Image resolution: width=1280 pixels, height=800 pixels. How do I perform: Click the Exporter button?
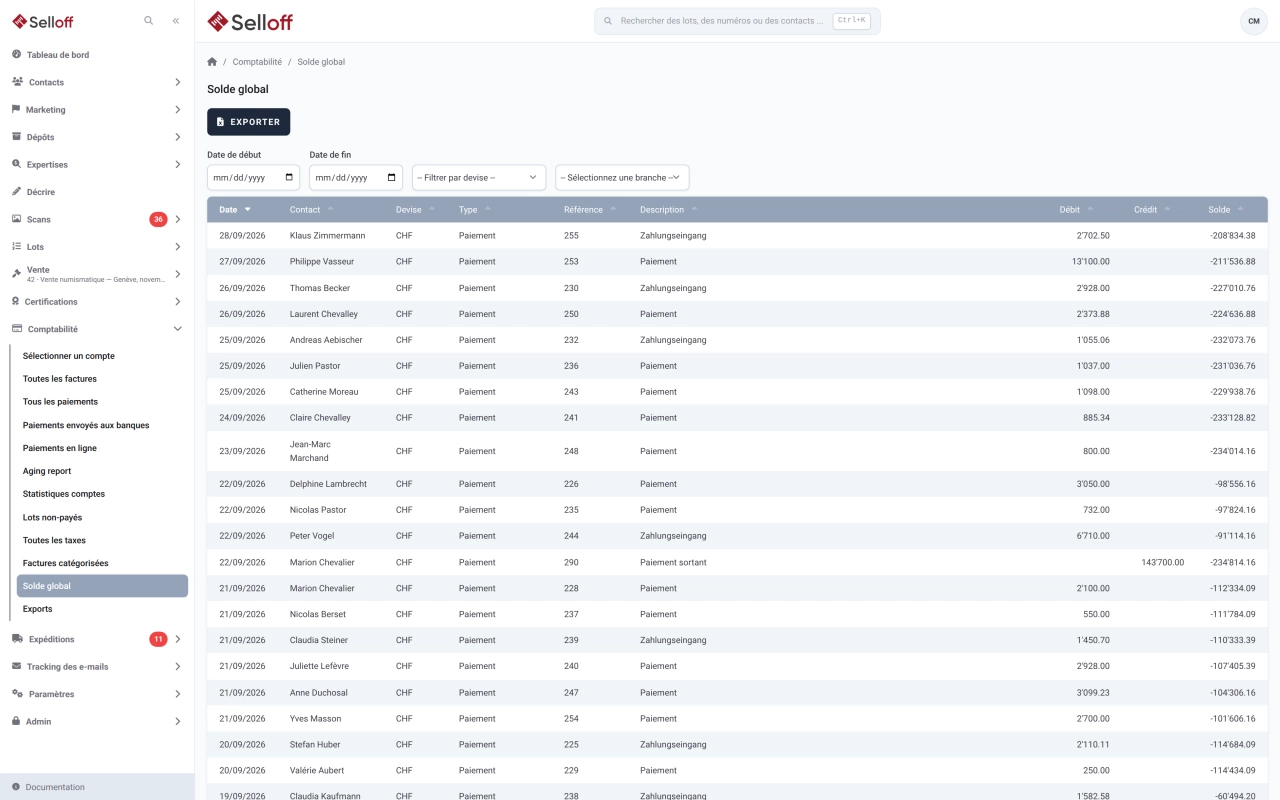click(x=248, y=122)
